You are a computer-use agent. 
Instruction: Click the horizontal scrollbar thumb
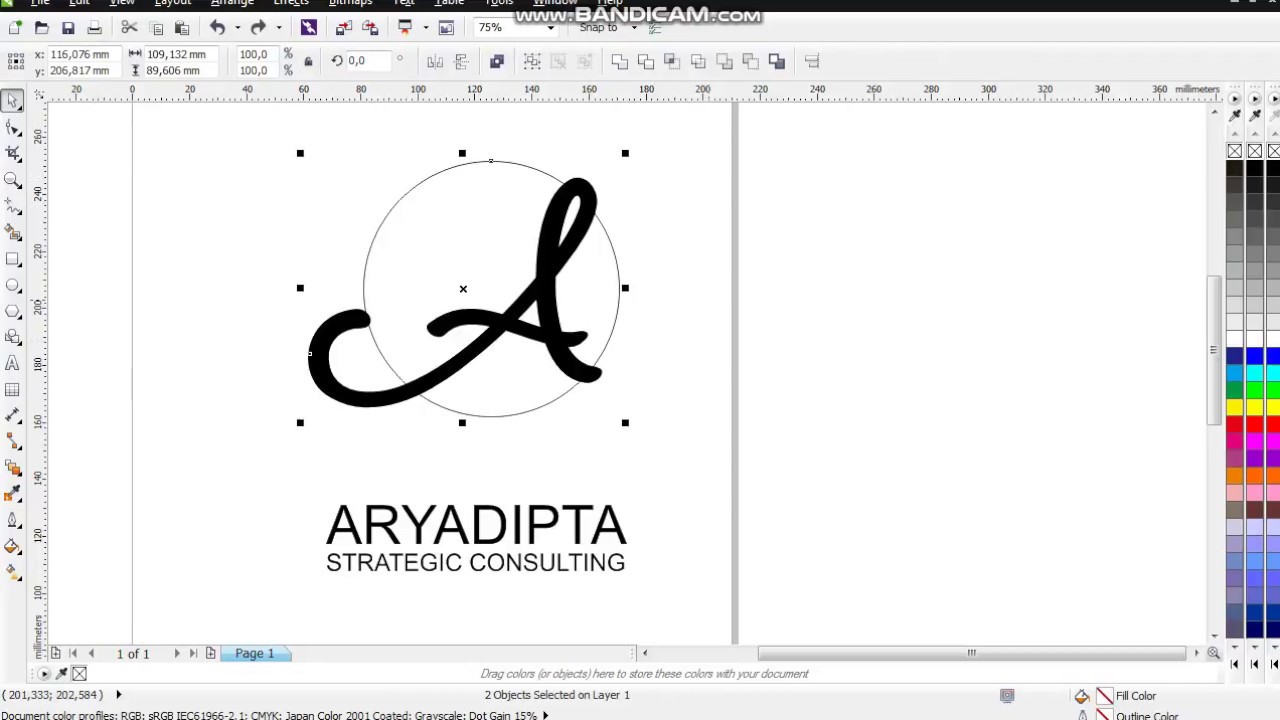tap(970, 653)
